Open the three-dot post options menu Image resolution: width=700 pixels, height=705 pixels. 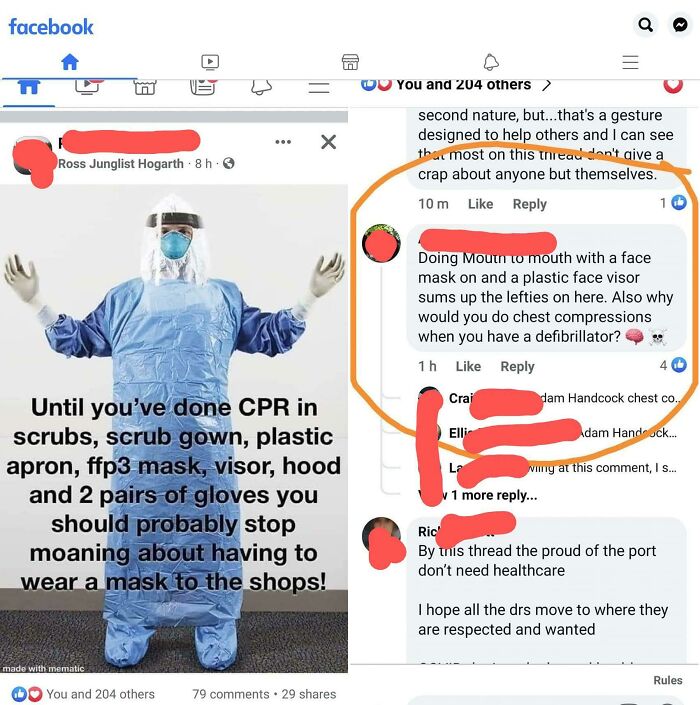283,142
